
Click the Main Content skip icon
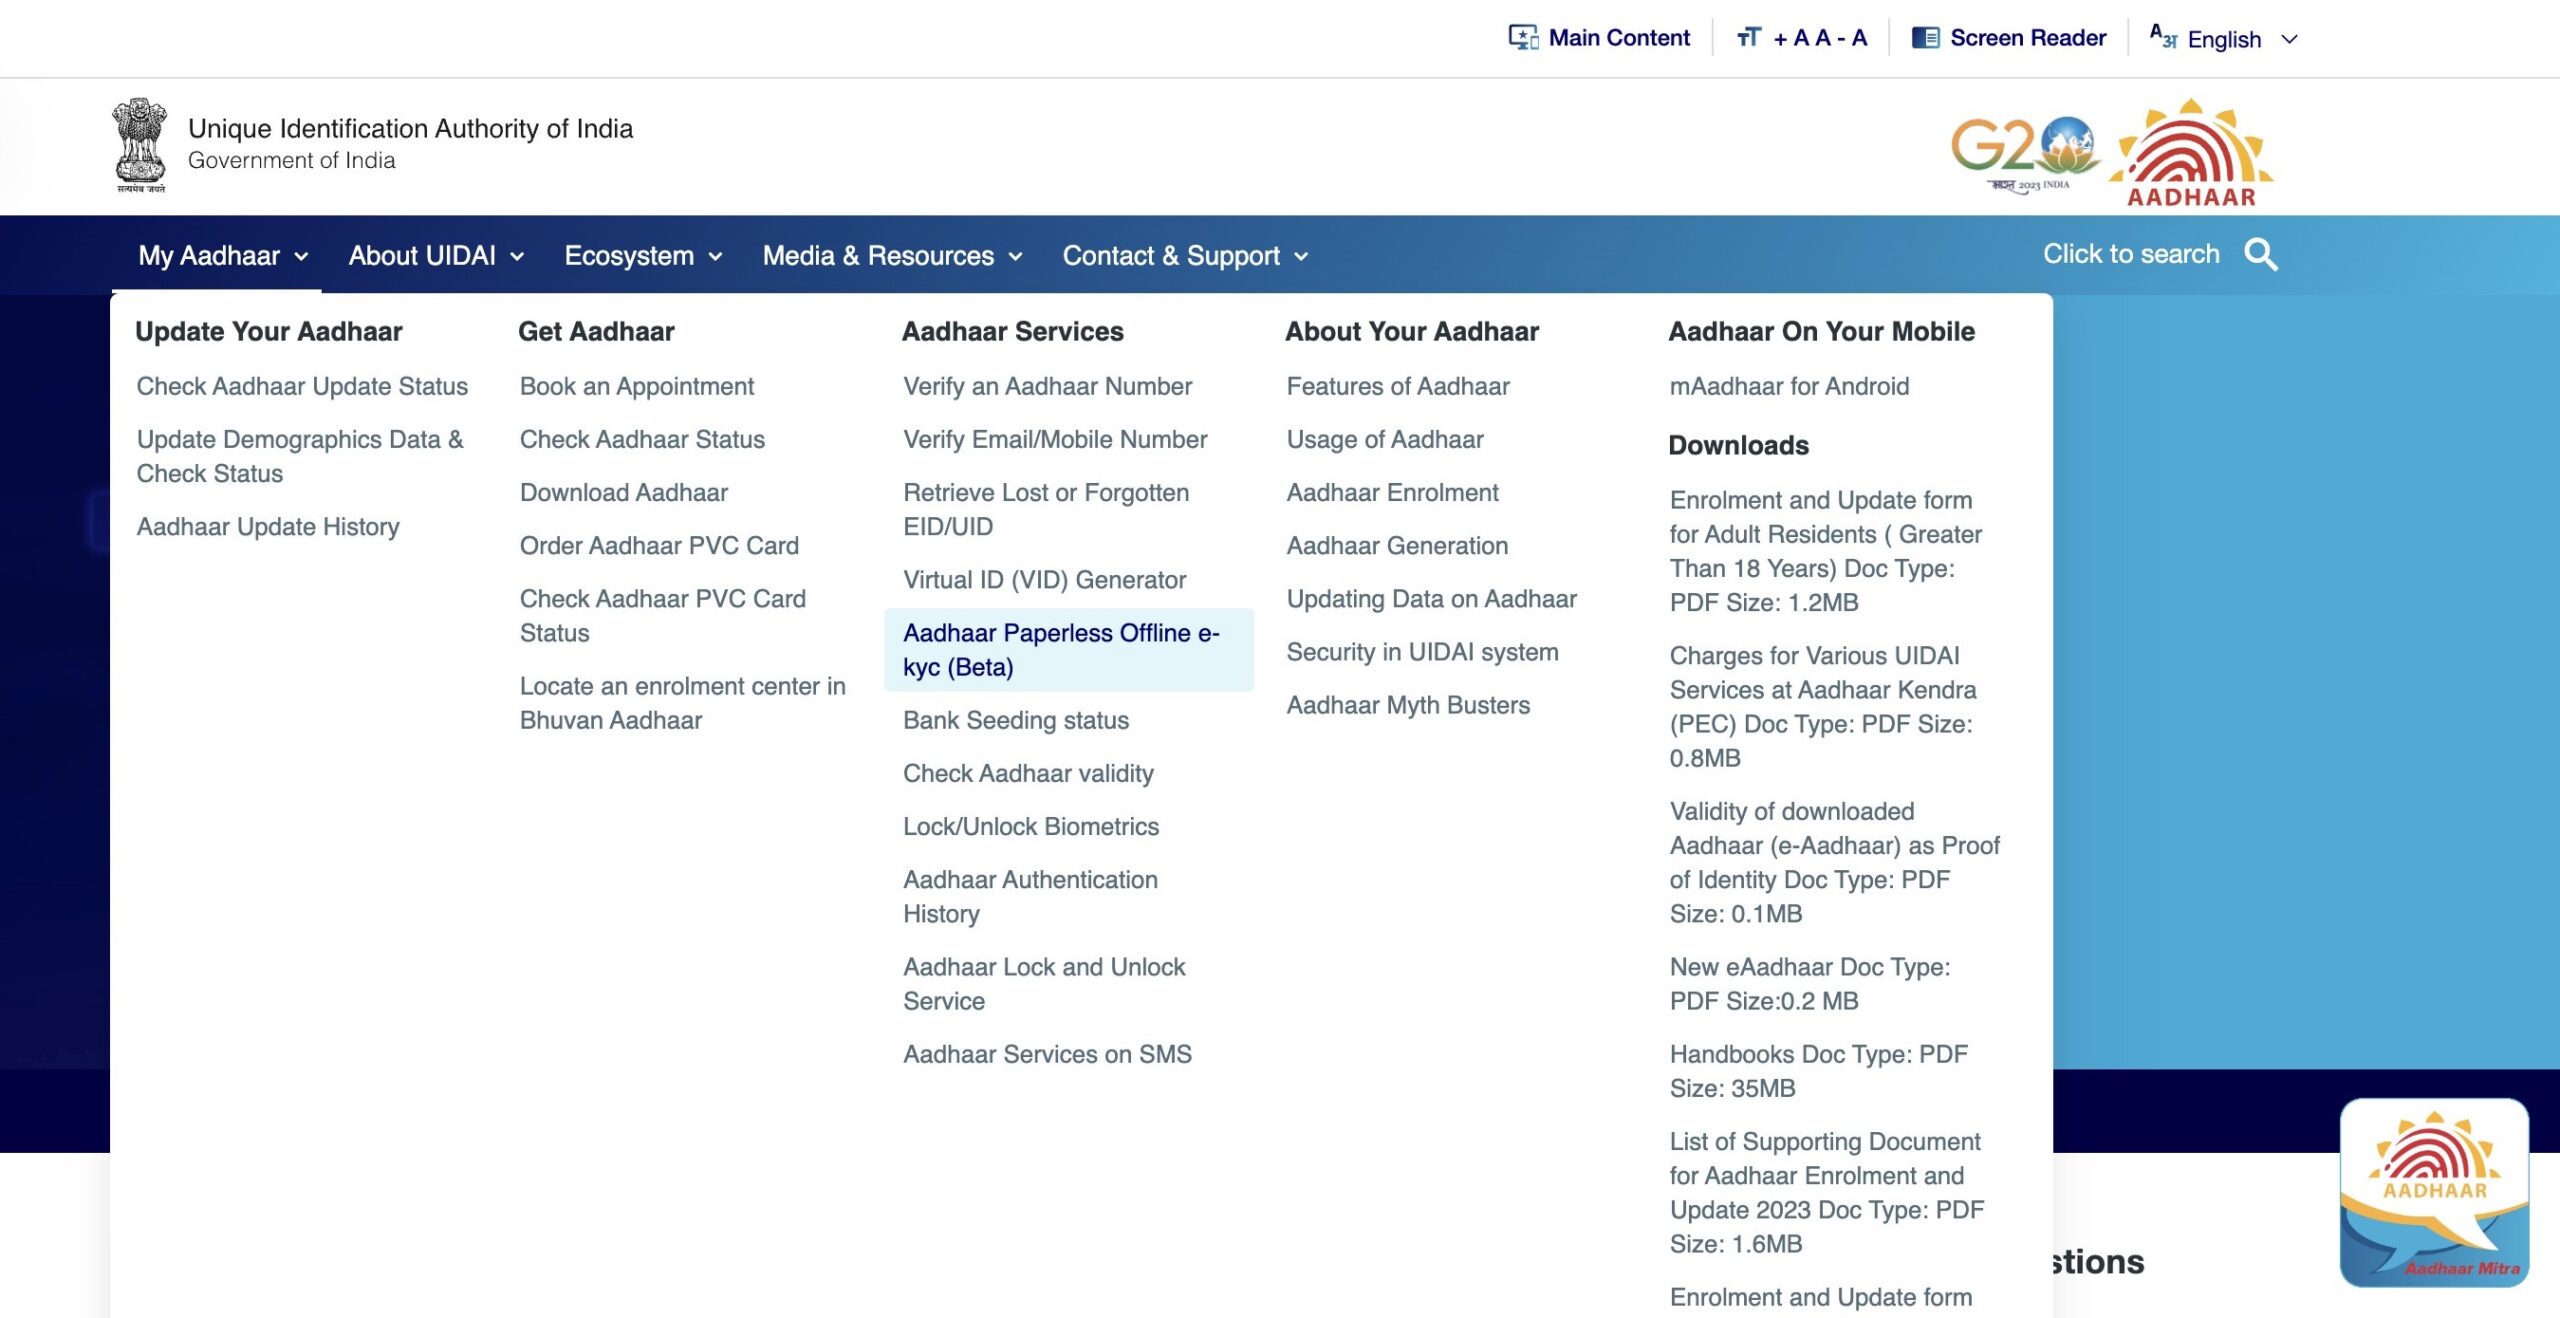click(x=1523, y=38)
